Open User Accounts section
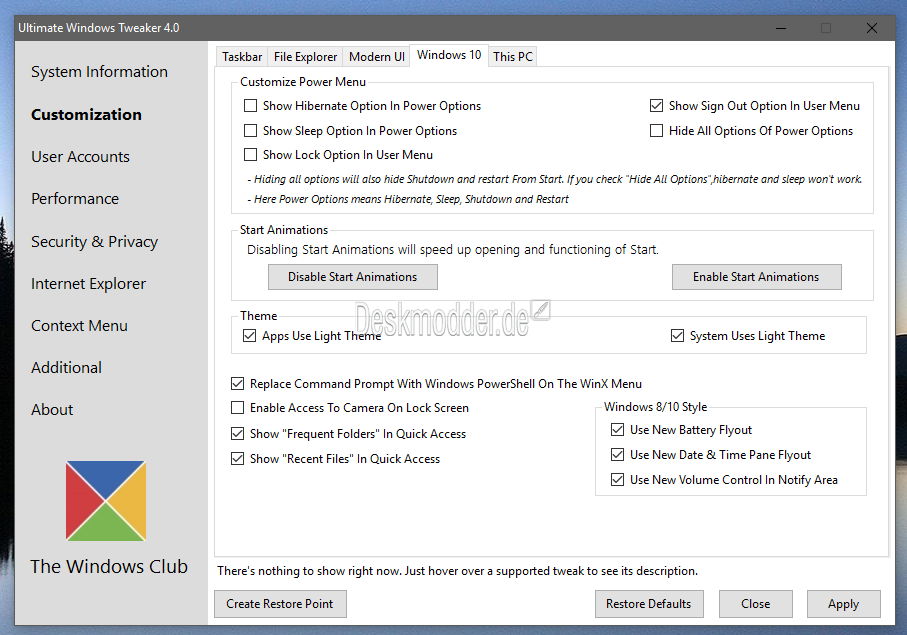This screenshot has height=635, width=907. (x=80, y=157)
